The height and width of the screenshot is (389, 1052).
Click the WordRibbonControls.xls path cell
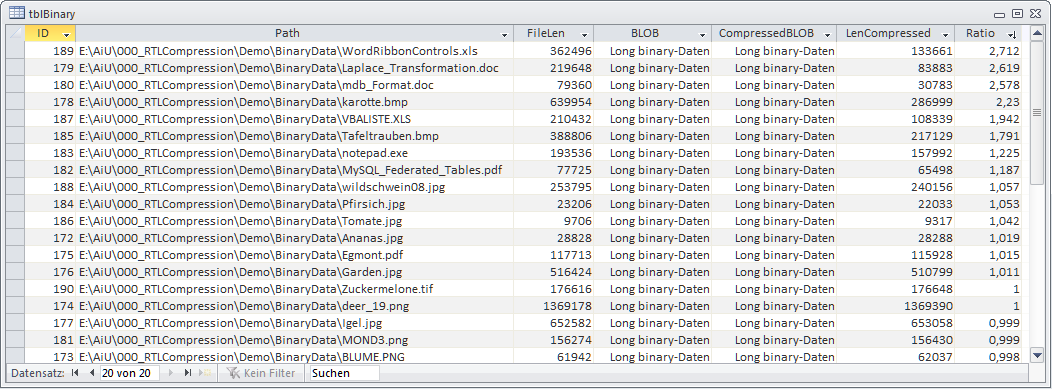coord(295,51)
